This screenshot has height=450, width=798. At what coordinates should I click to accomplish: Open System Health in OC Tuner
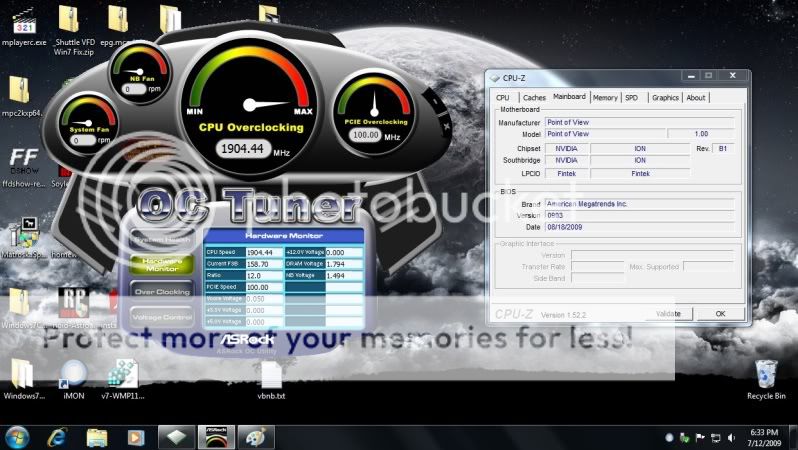[162, 239]
